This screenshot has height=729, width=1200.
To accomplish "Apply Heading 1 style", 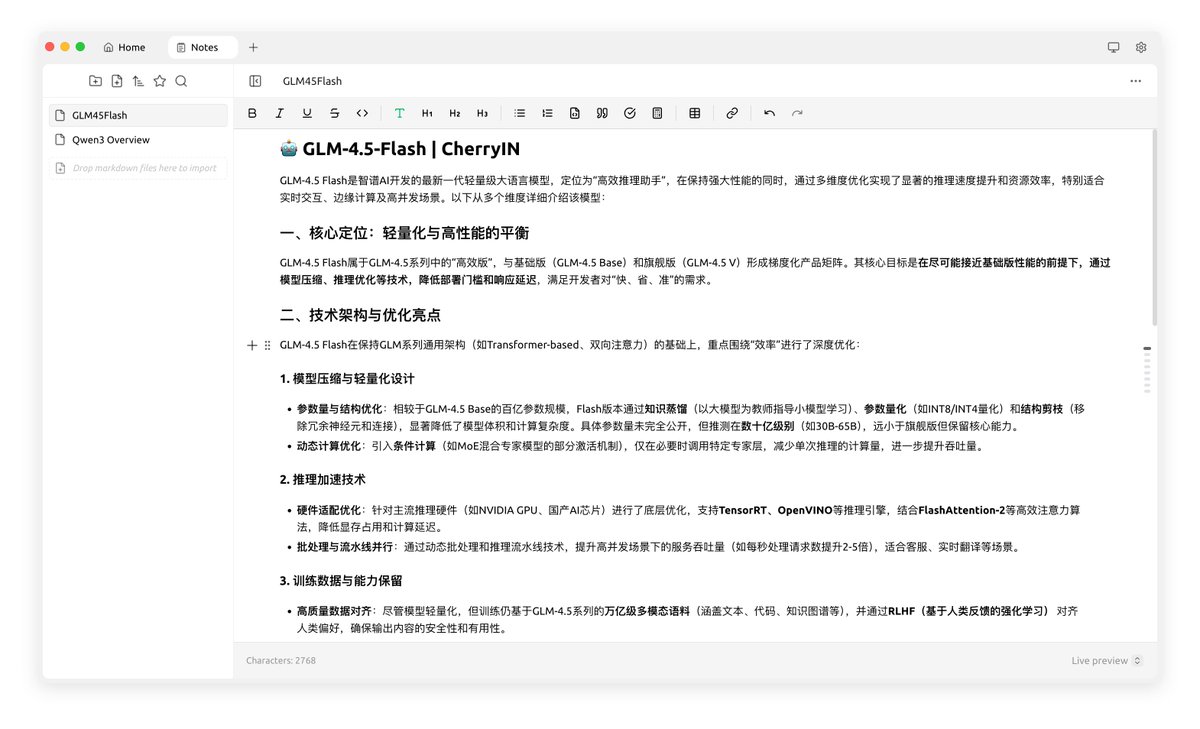I will [x=427, y=113].
